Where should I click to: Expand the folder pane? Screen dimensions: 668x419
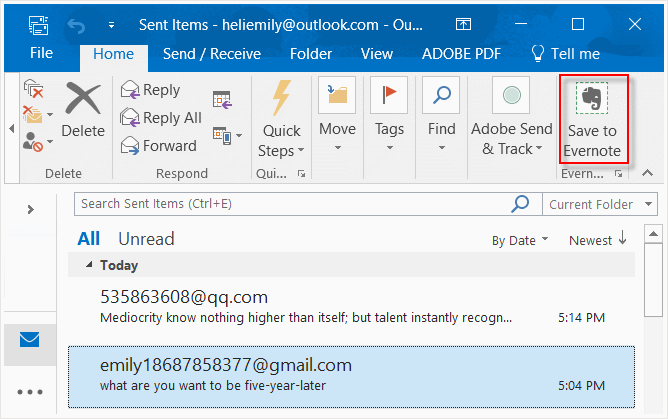point(30,209)
